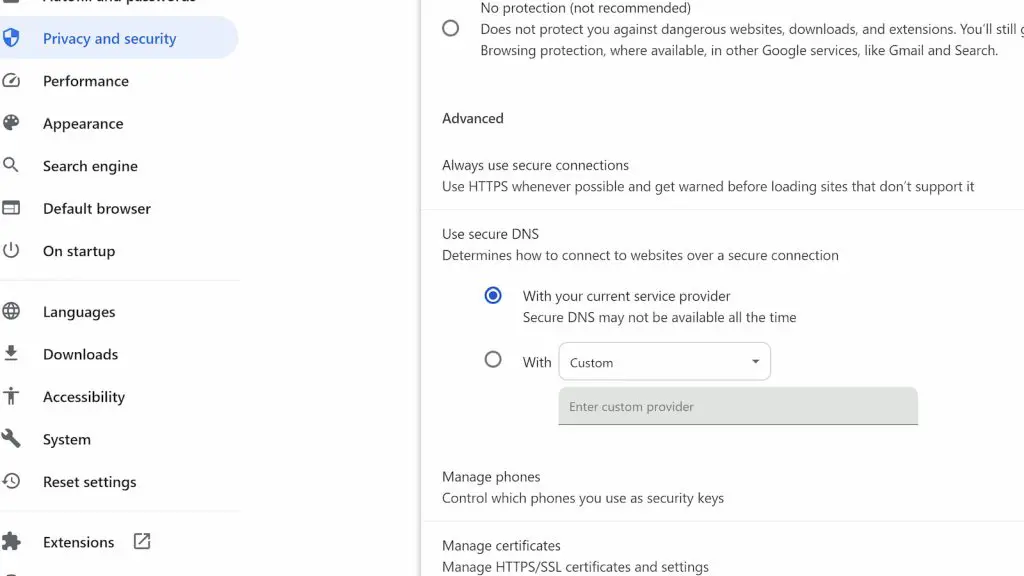Click the Enter custom provider text field
1024x576 pixels.
click(x=737, y=407)
